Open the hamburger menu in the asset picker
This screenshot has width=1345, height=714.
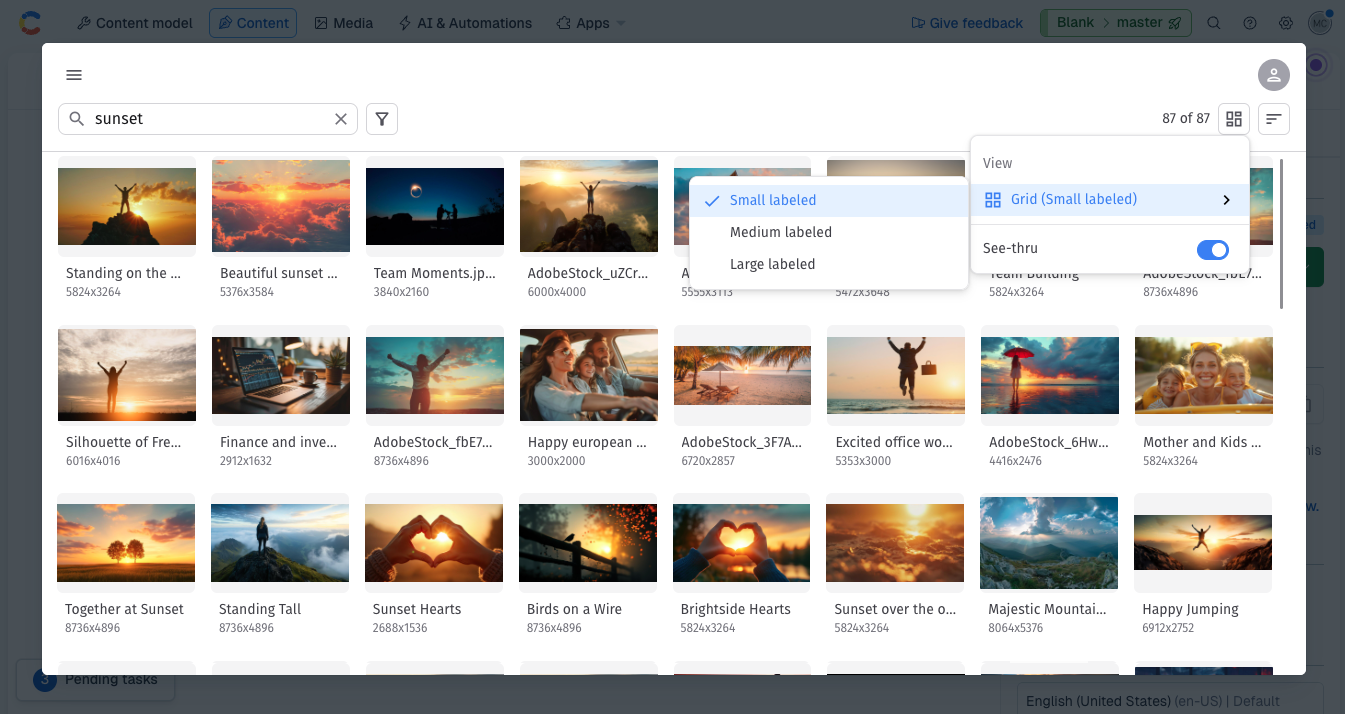(x=74, y=75)
